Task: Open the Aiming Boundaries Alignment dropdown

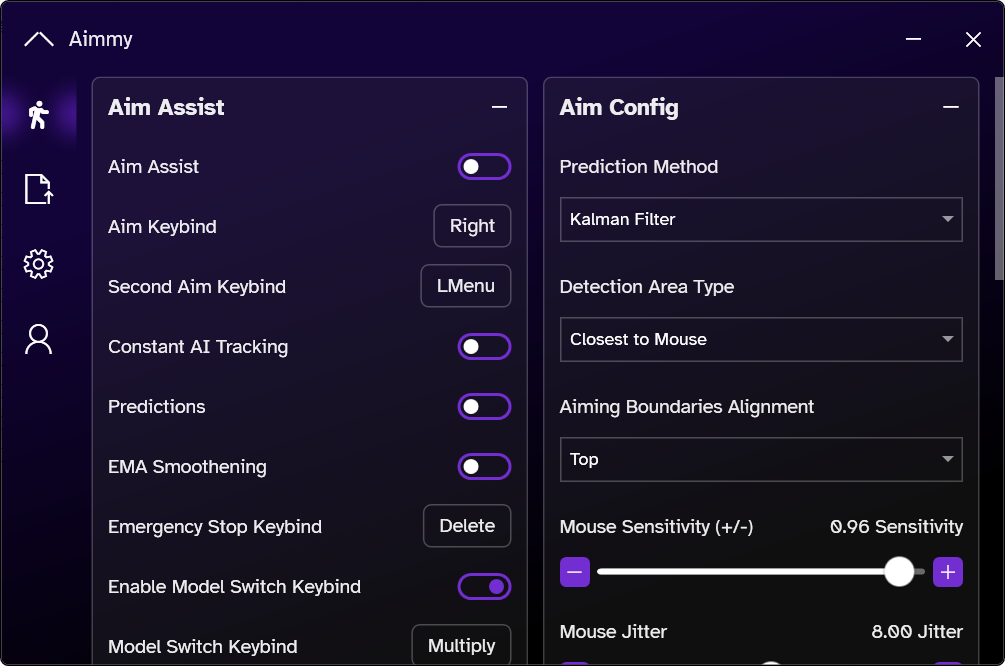Action: [x=760, y=459]
